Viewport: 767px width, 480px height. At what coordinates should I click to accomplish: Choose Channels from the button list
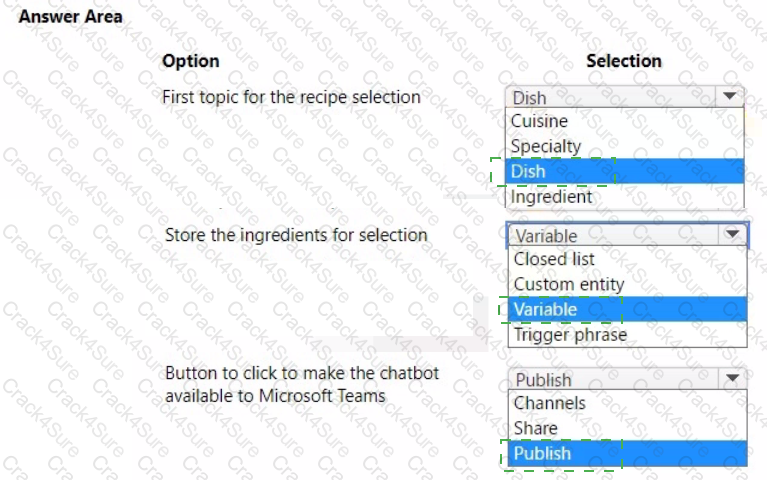coord(549,403)
